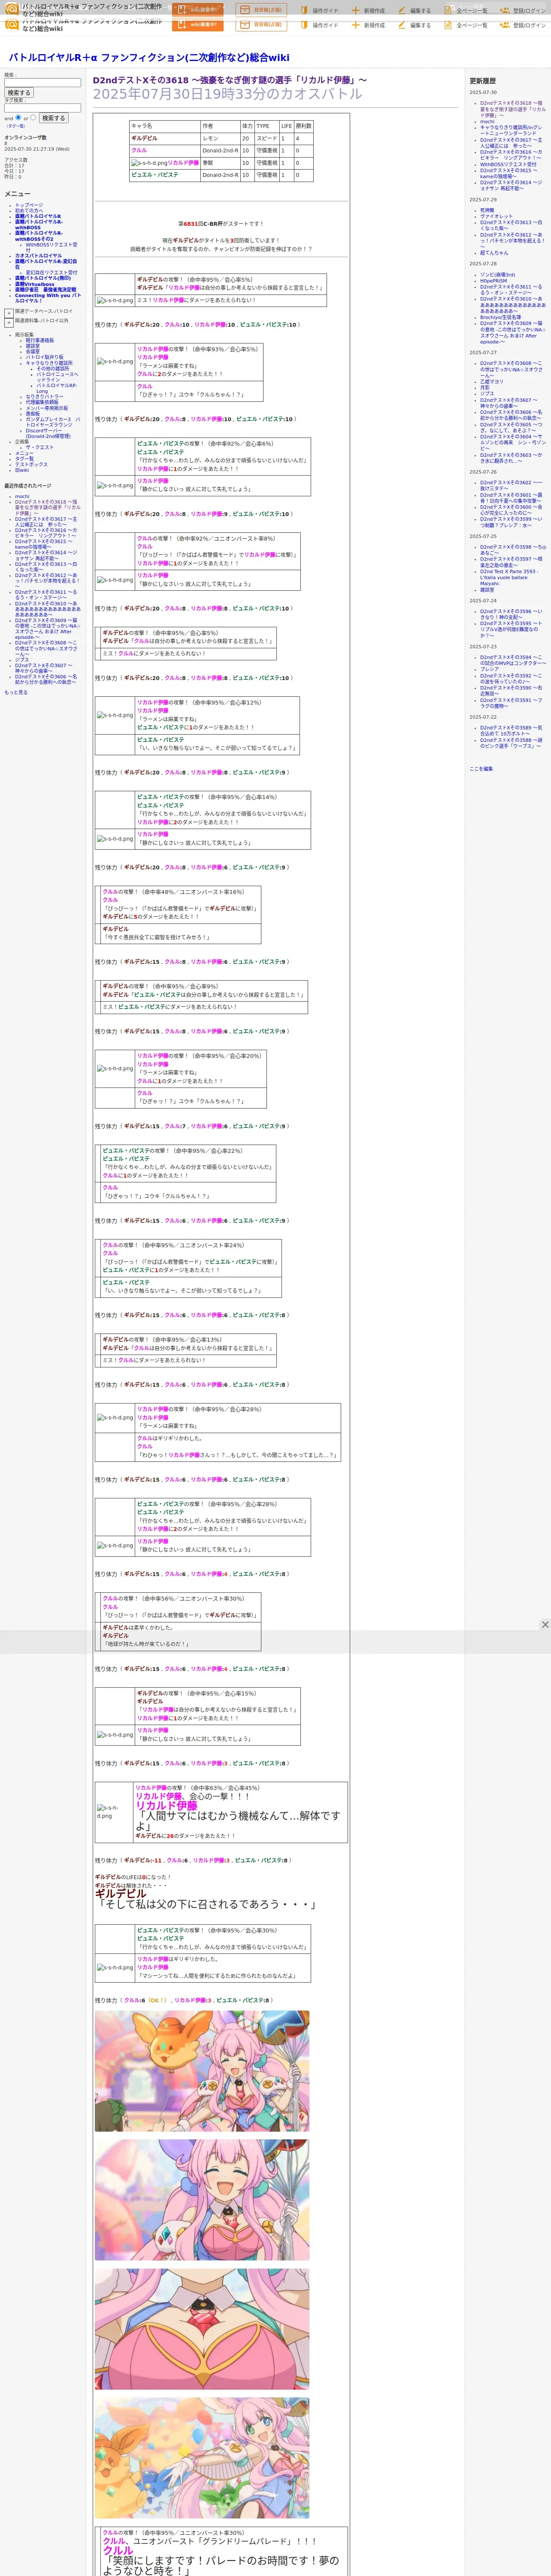Open 直轄バトルロイヤル(無印) menu link
This screenshot has height=2576, width=551.
click(43, 279)
